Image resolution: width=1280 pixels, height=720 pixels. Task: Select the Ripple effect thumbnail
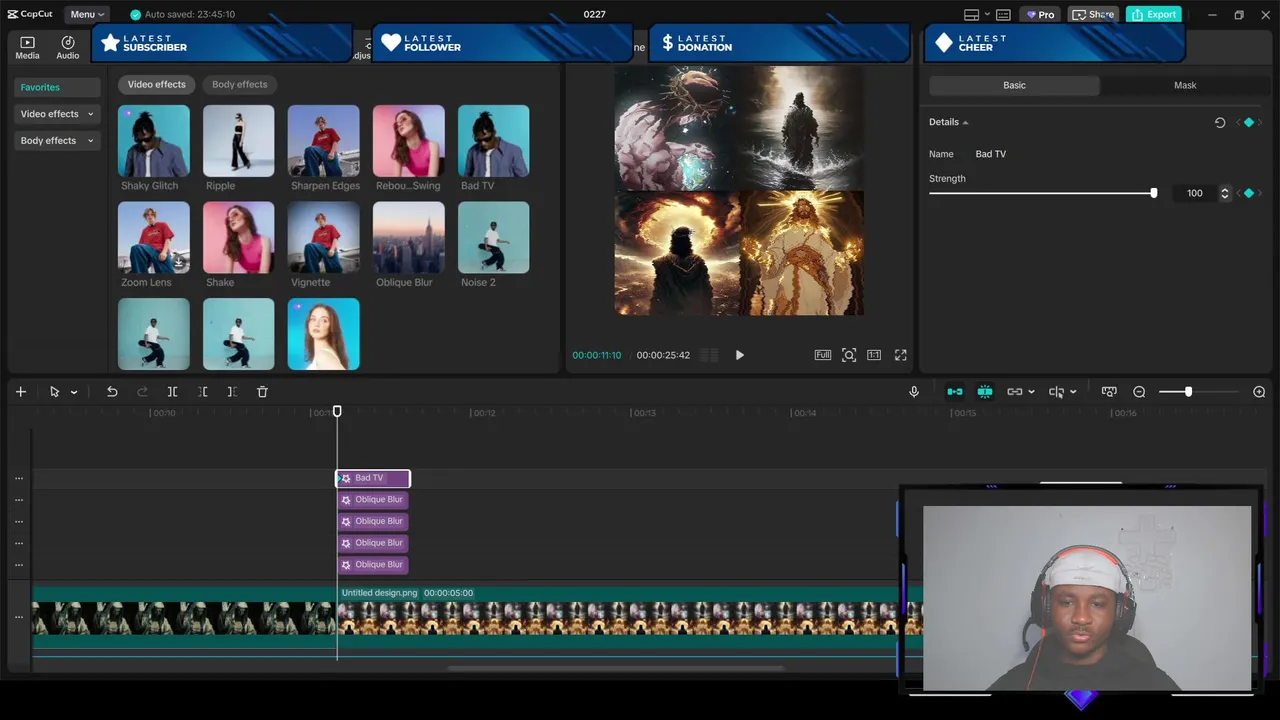click(x=238, y=141)
